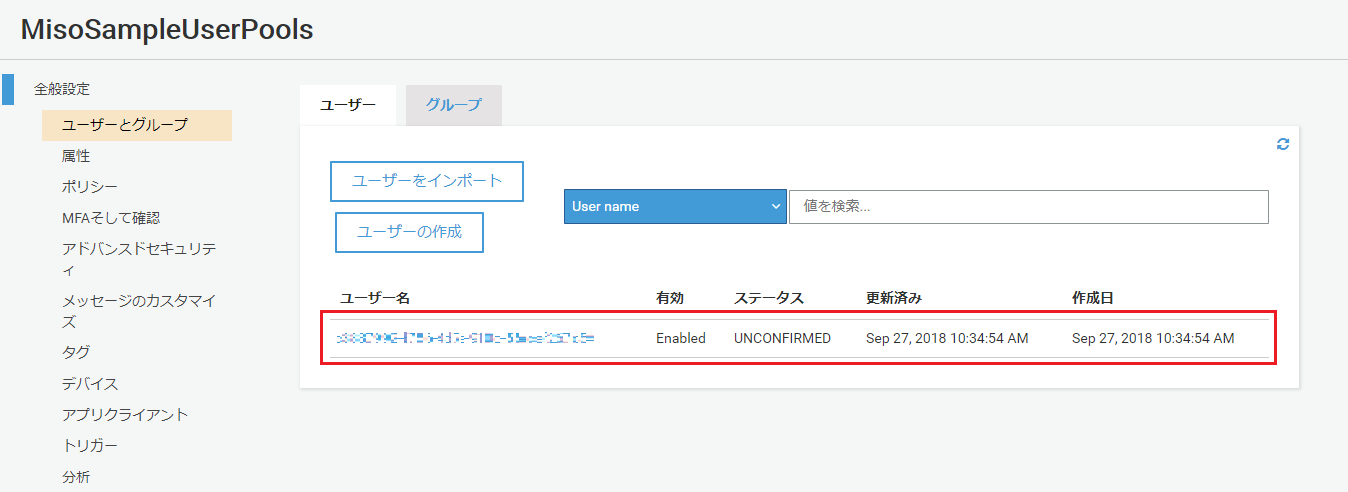1348x492 pixels.
Task: Go to 属性 settings in sidebar
Action: coord(76,156)
